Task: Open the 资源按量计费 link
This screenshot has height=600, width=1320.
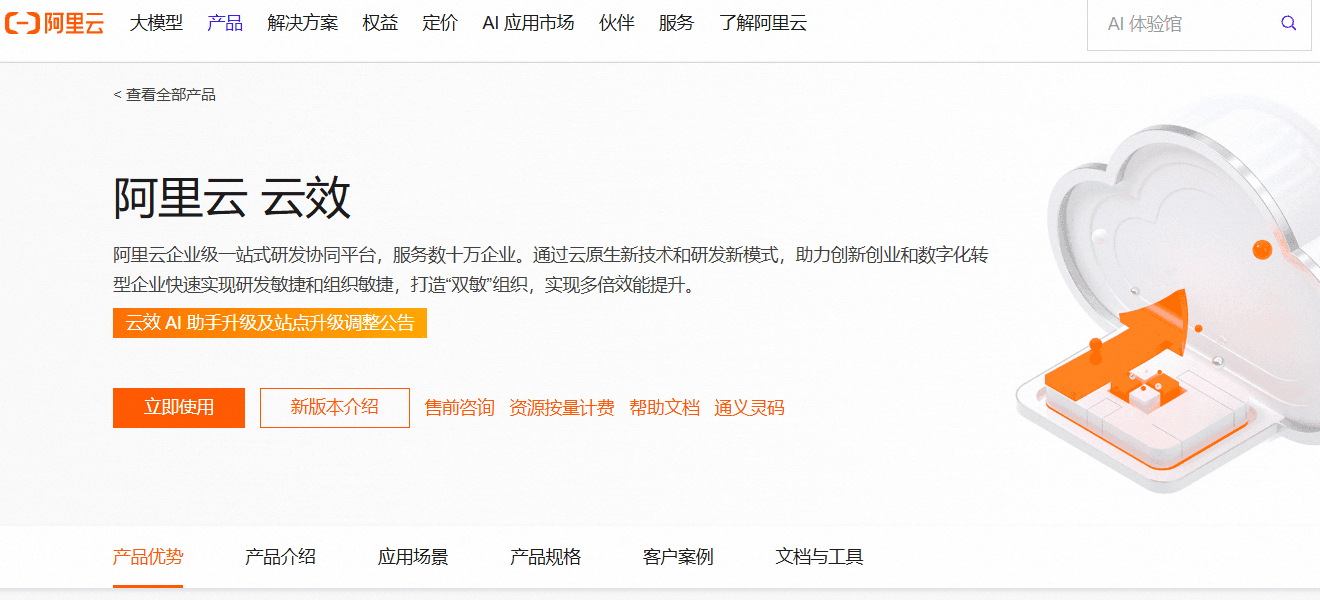Action: pyautogui.click(x=562, y=407)
